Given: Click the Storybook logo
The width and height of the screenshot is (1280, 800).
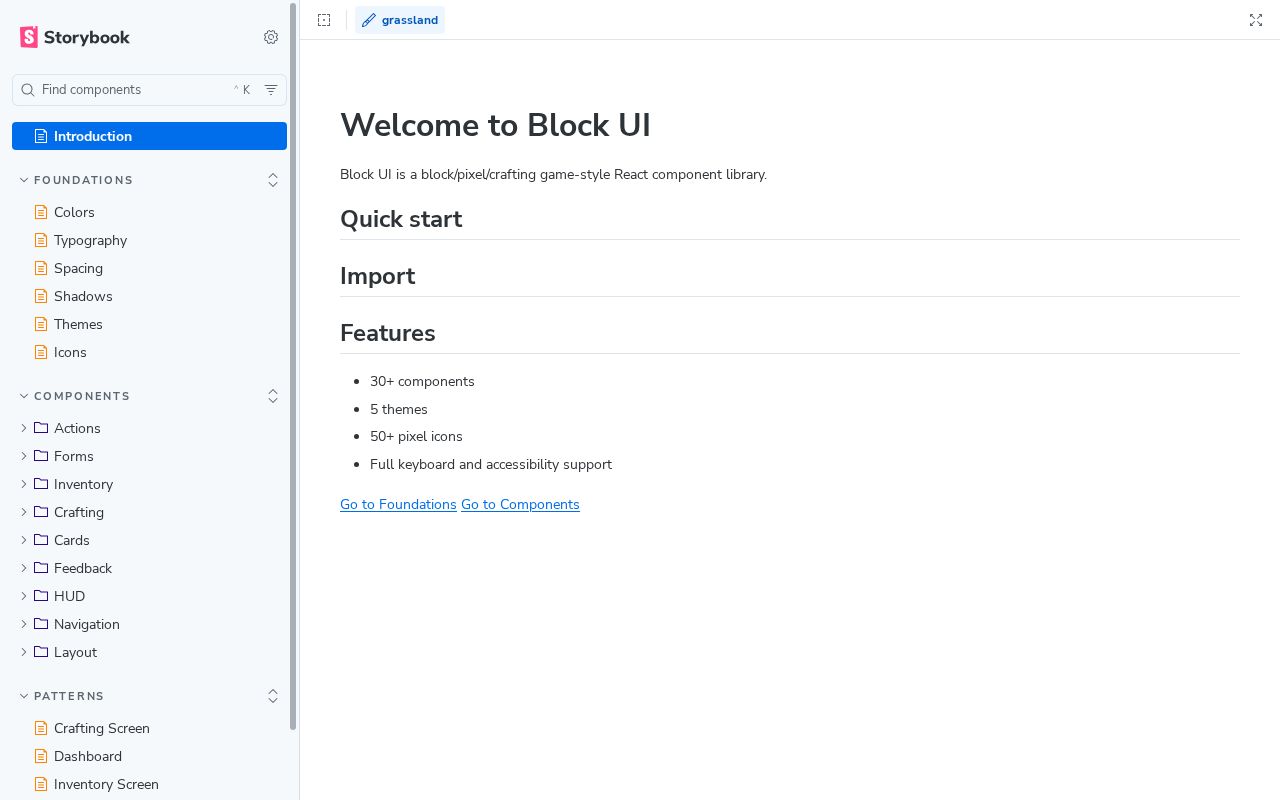Looking at the screenshot, I should coord(75,37).
